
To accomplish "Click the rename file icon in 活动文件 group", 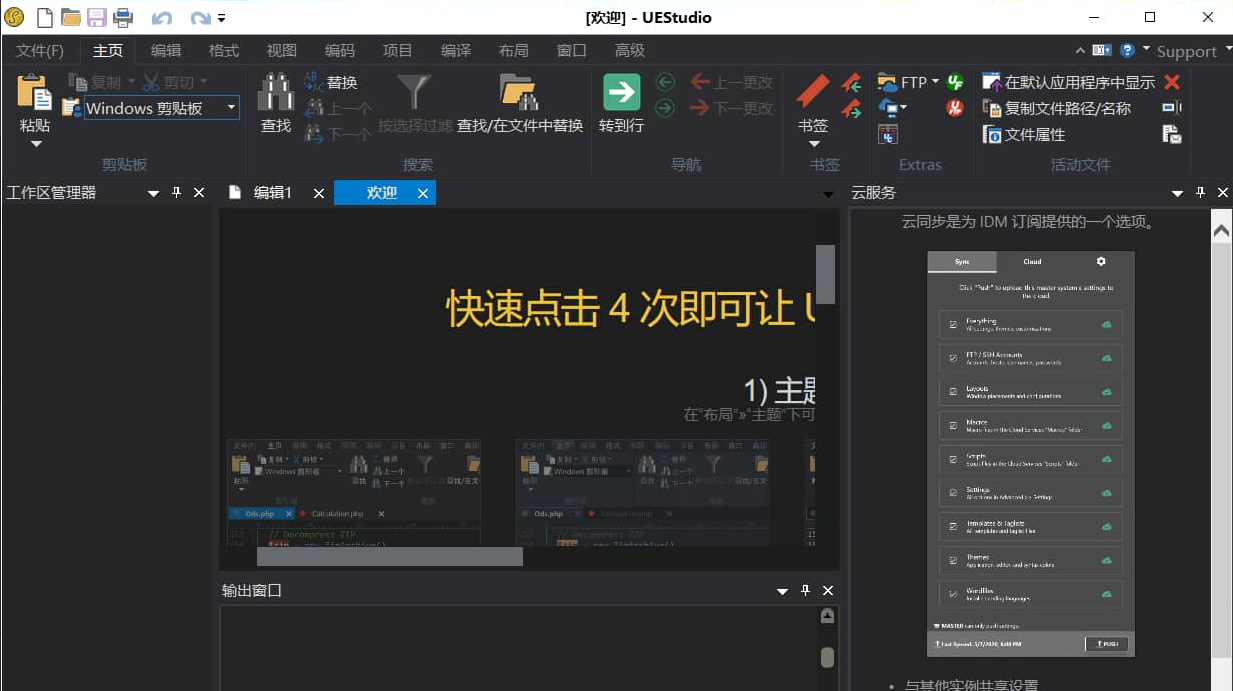I will click(1172, 108).
